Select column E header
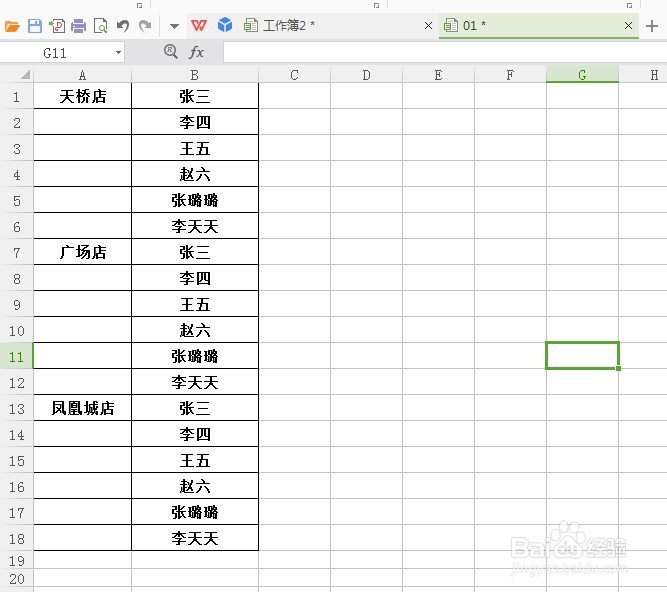This screenshot has width=667, height=592. coord(438,75)
